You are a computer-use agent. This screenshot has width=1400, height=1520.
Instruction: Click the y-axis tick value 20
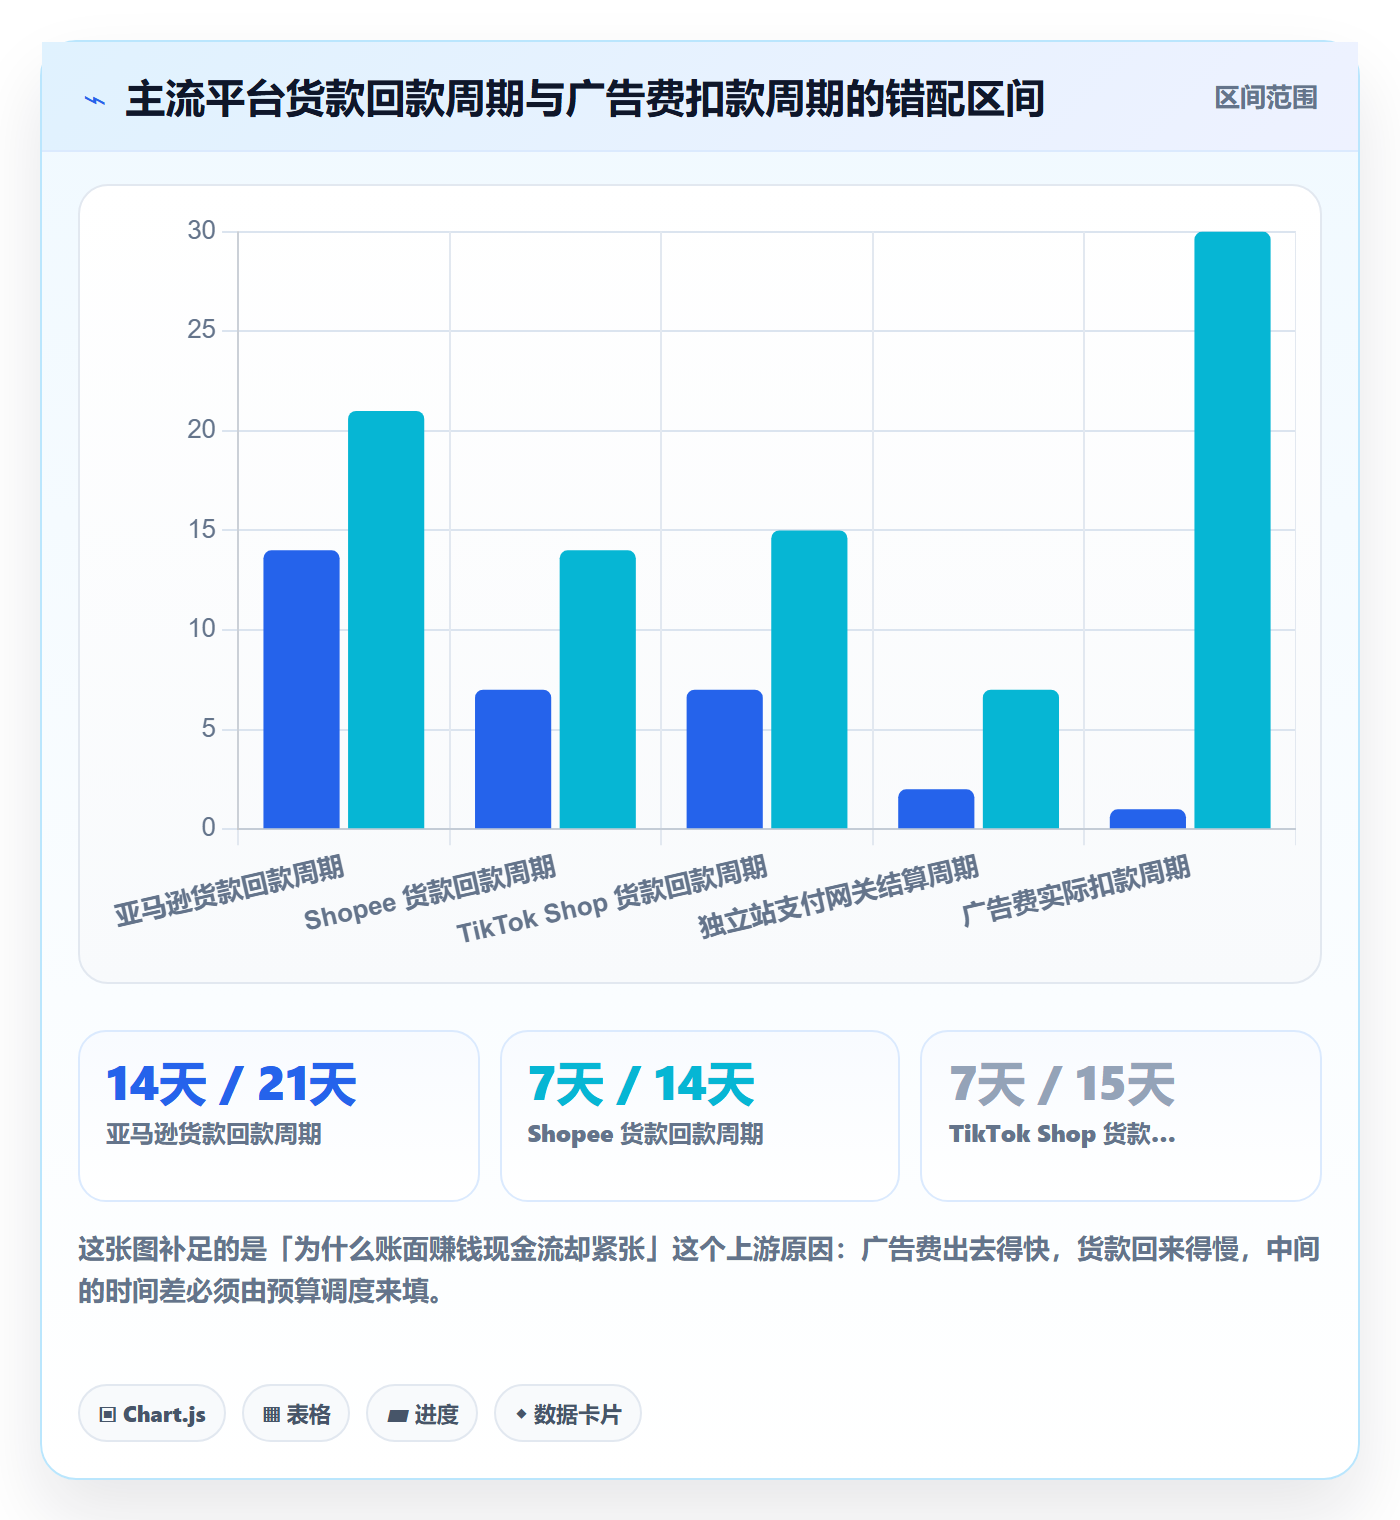coord(201,430)
